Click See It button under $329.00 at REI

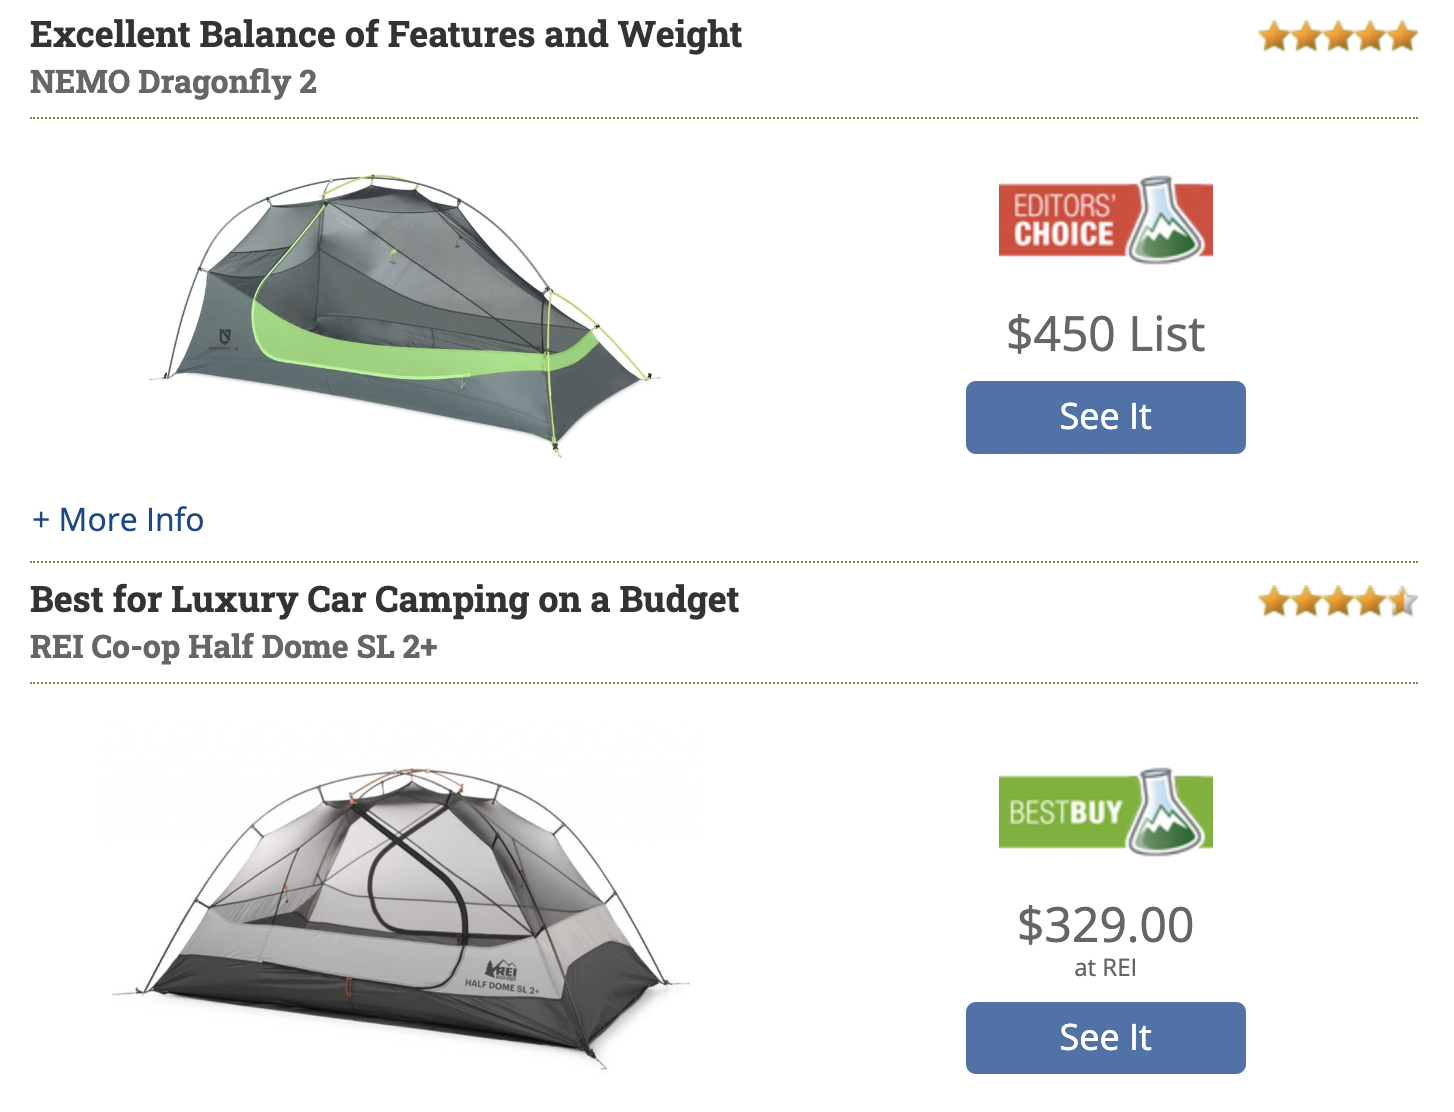pos(1105,1038)
